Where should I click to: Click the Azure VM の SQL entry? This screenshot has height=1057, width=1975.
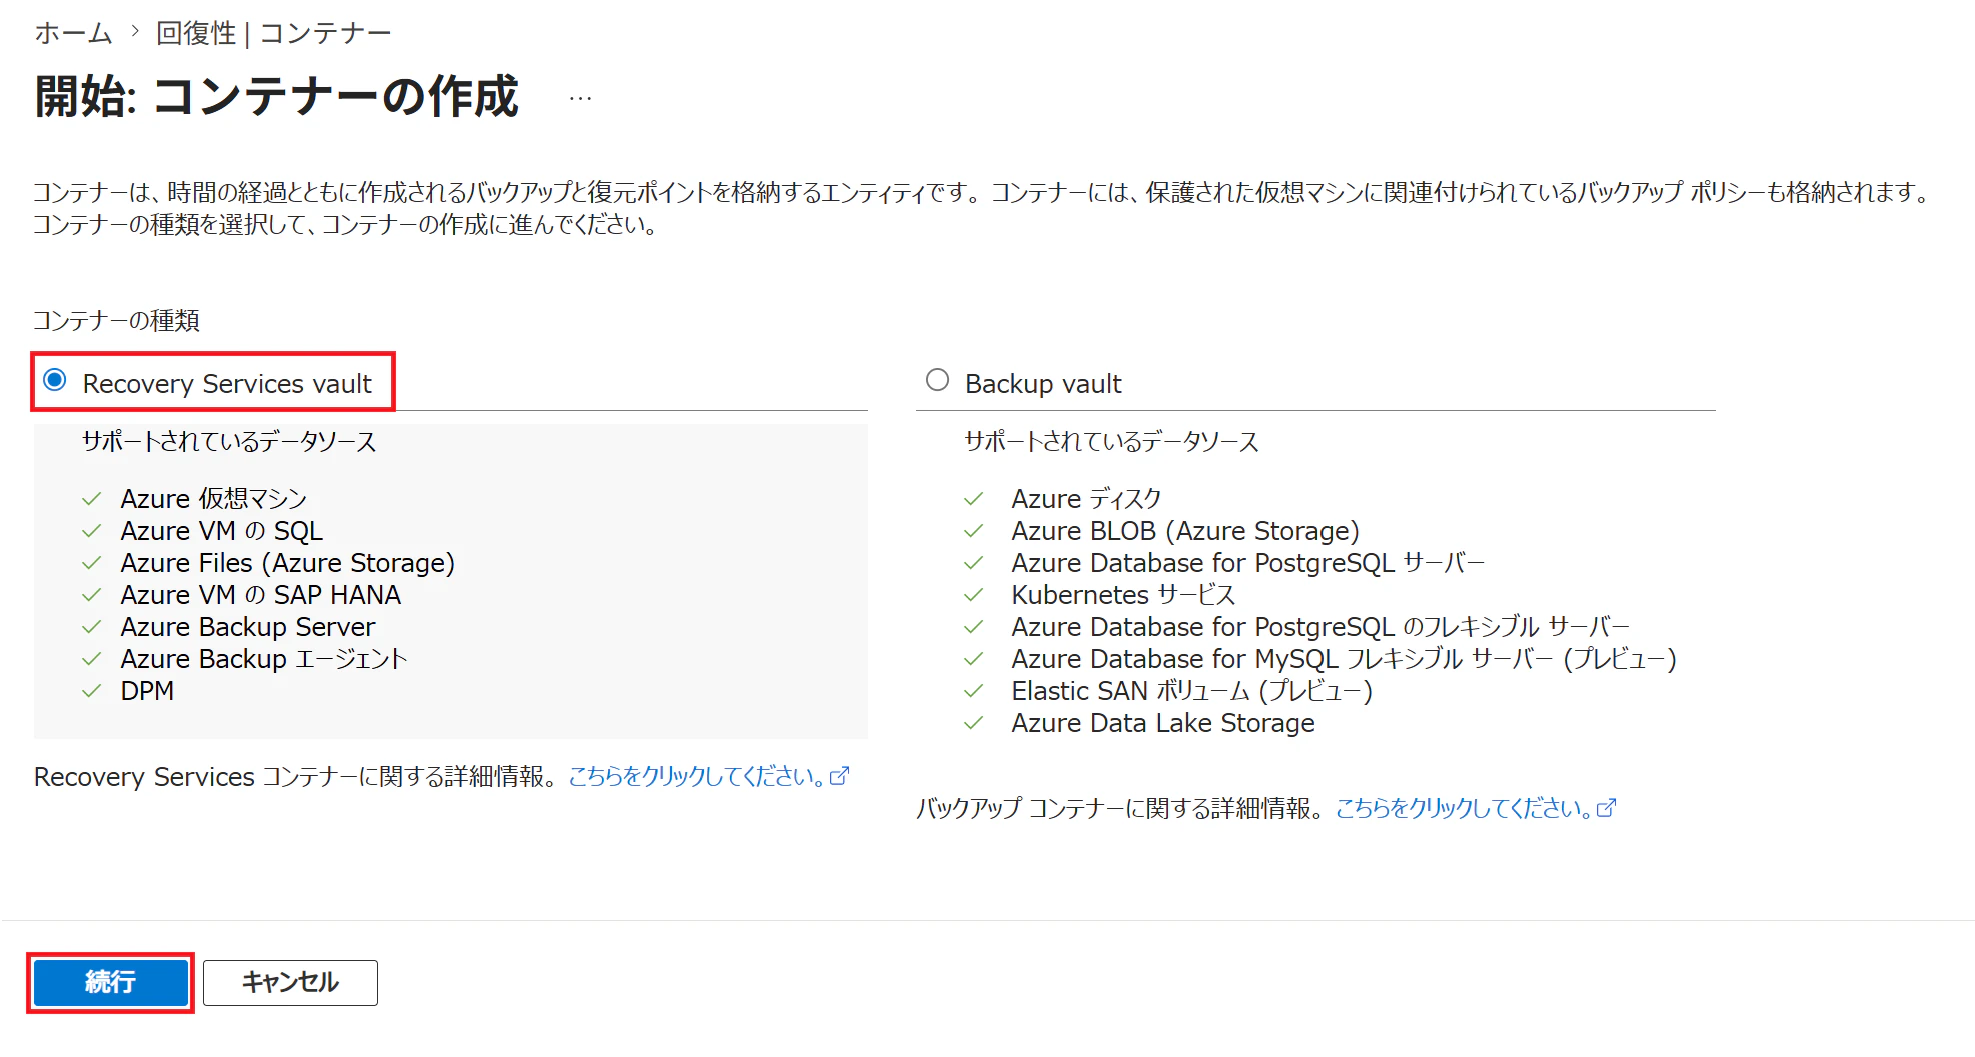(x=222, y=531)
